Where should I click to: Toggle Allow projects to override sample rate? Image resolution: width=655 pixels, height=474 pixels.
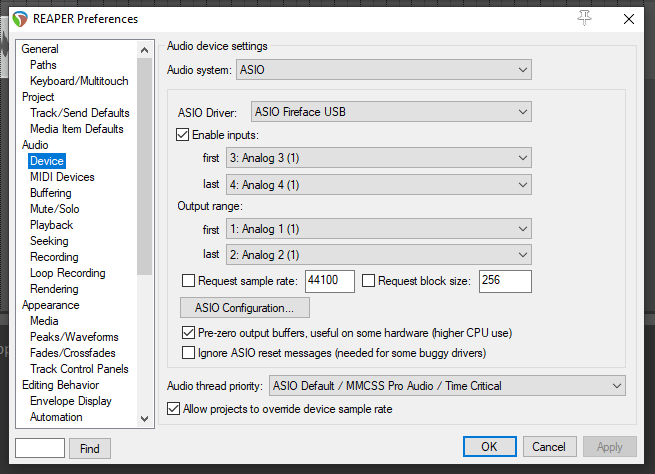(175, 409)
